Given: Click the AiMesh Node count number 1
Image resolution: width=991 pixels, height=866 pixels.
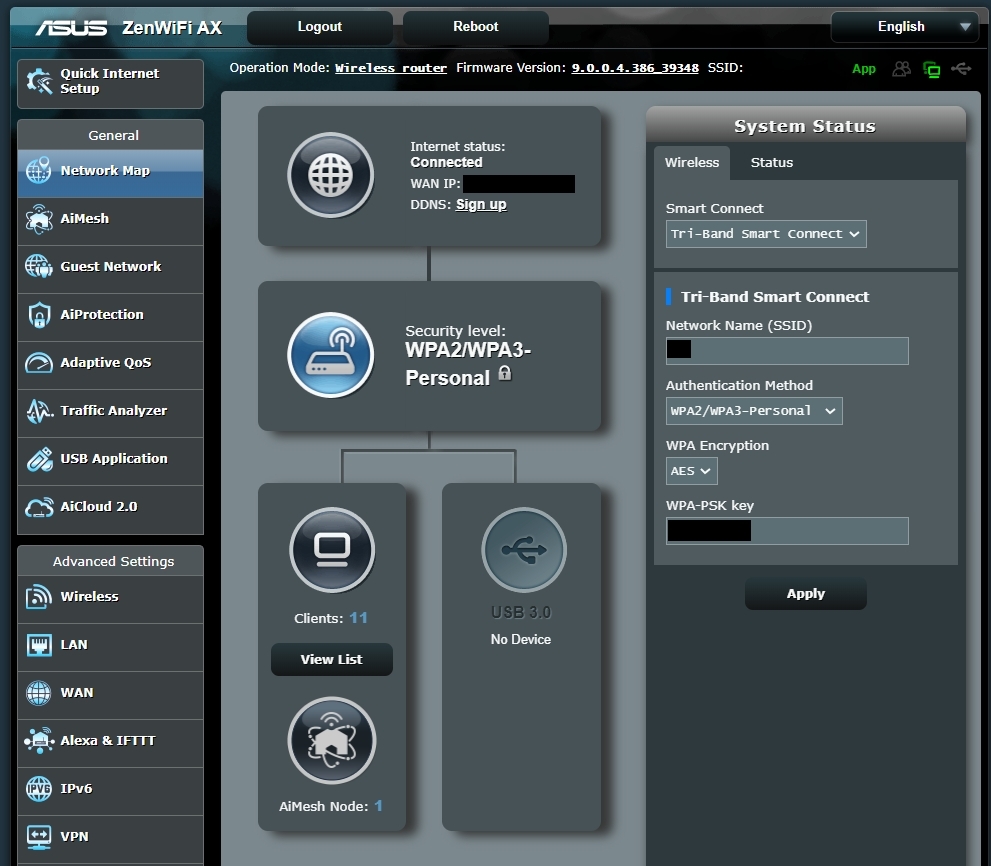Looking at the screenshot, I should click(379, 806).
